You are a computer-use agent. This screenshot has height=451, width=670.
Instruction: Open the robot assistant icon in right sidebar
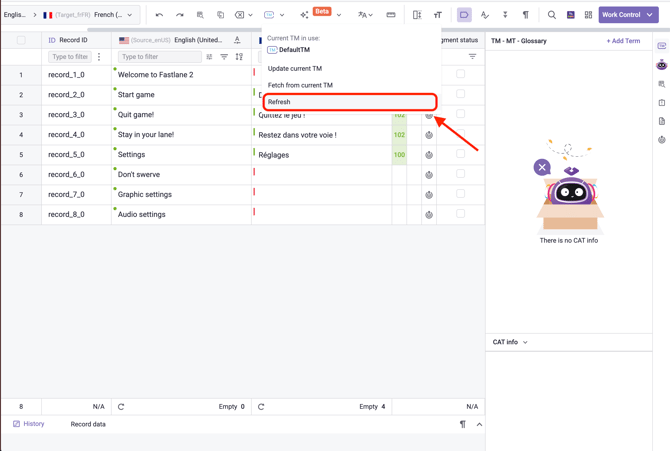pos(661,65)
